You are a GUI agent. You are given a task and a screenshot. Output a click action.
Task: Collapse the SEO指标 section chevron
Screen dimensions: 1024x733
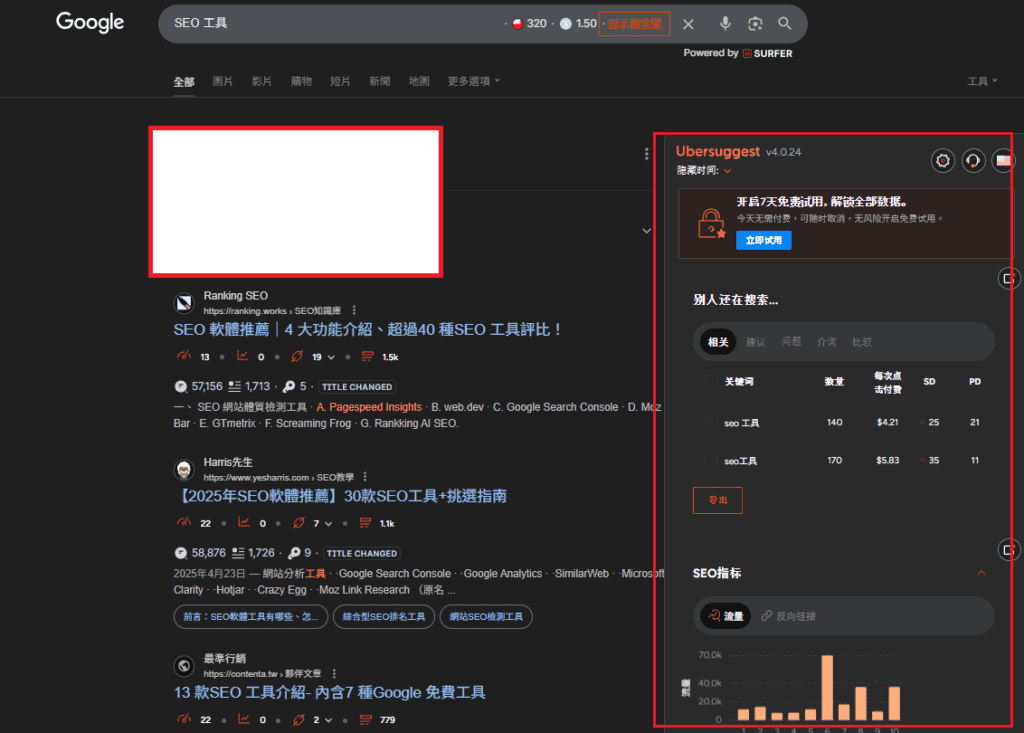pyautogui.click(x=982, y=573)
